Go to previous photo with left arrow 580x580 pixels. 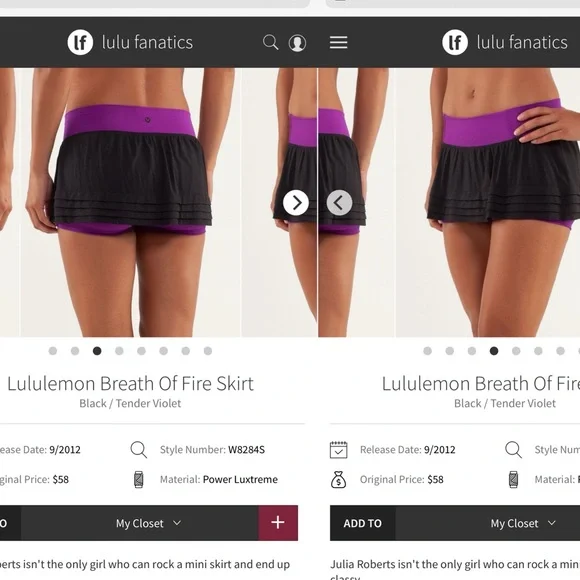point(339,203)
